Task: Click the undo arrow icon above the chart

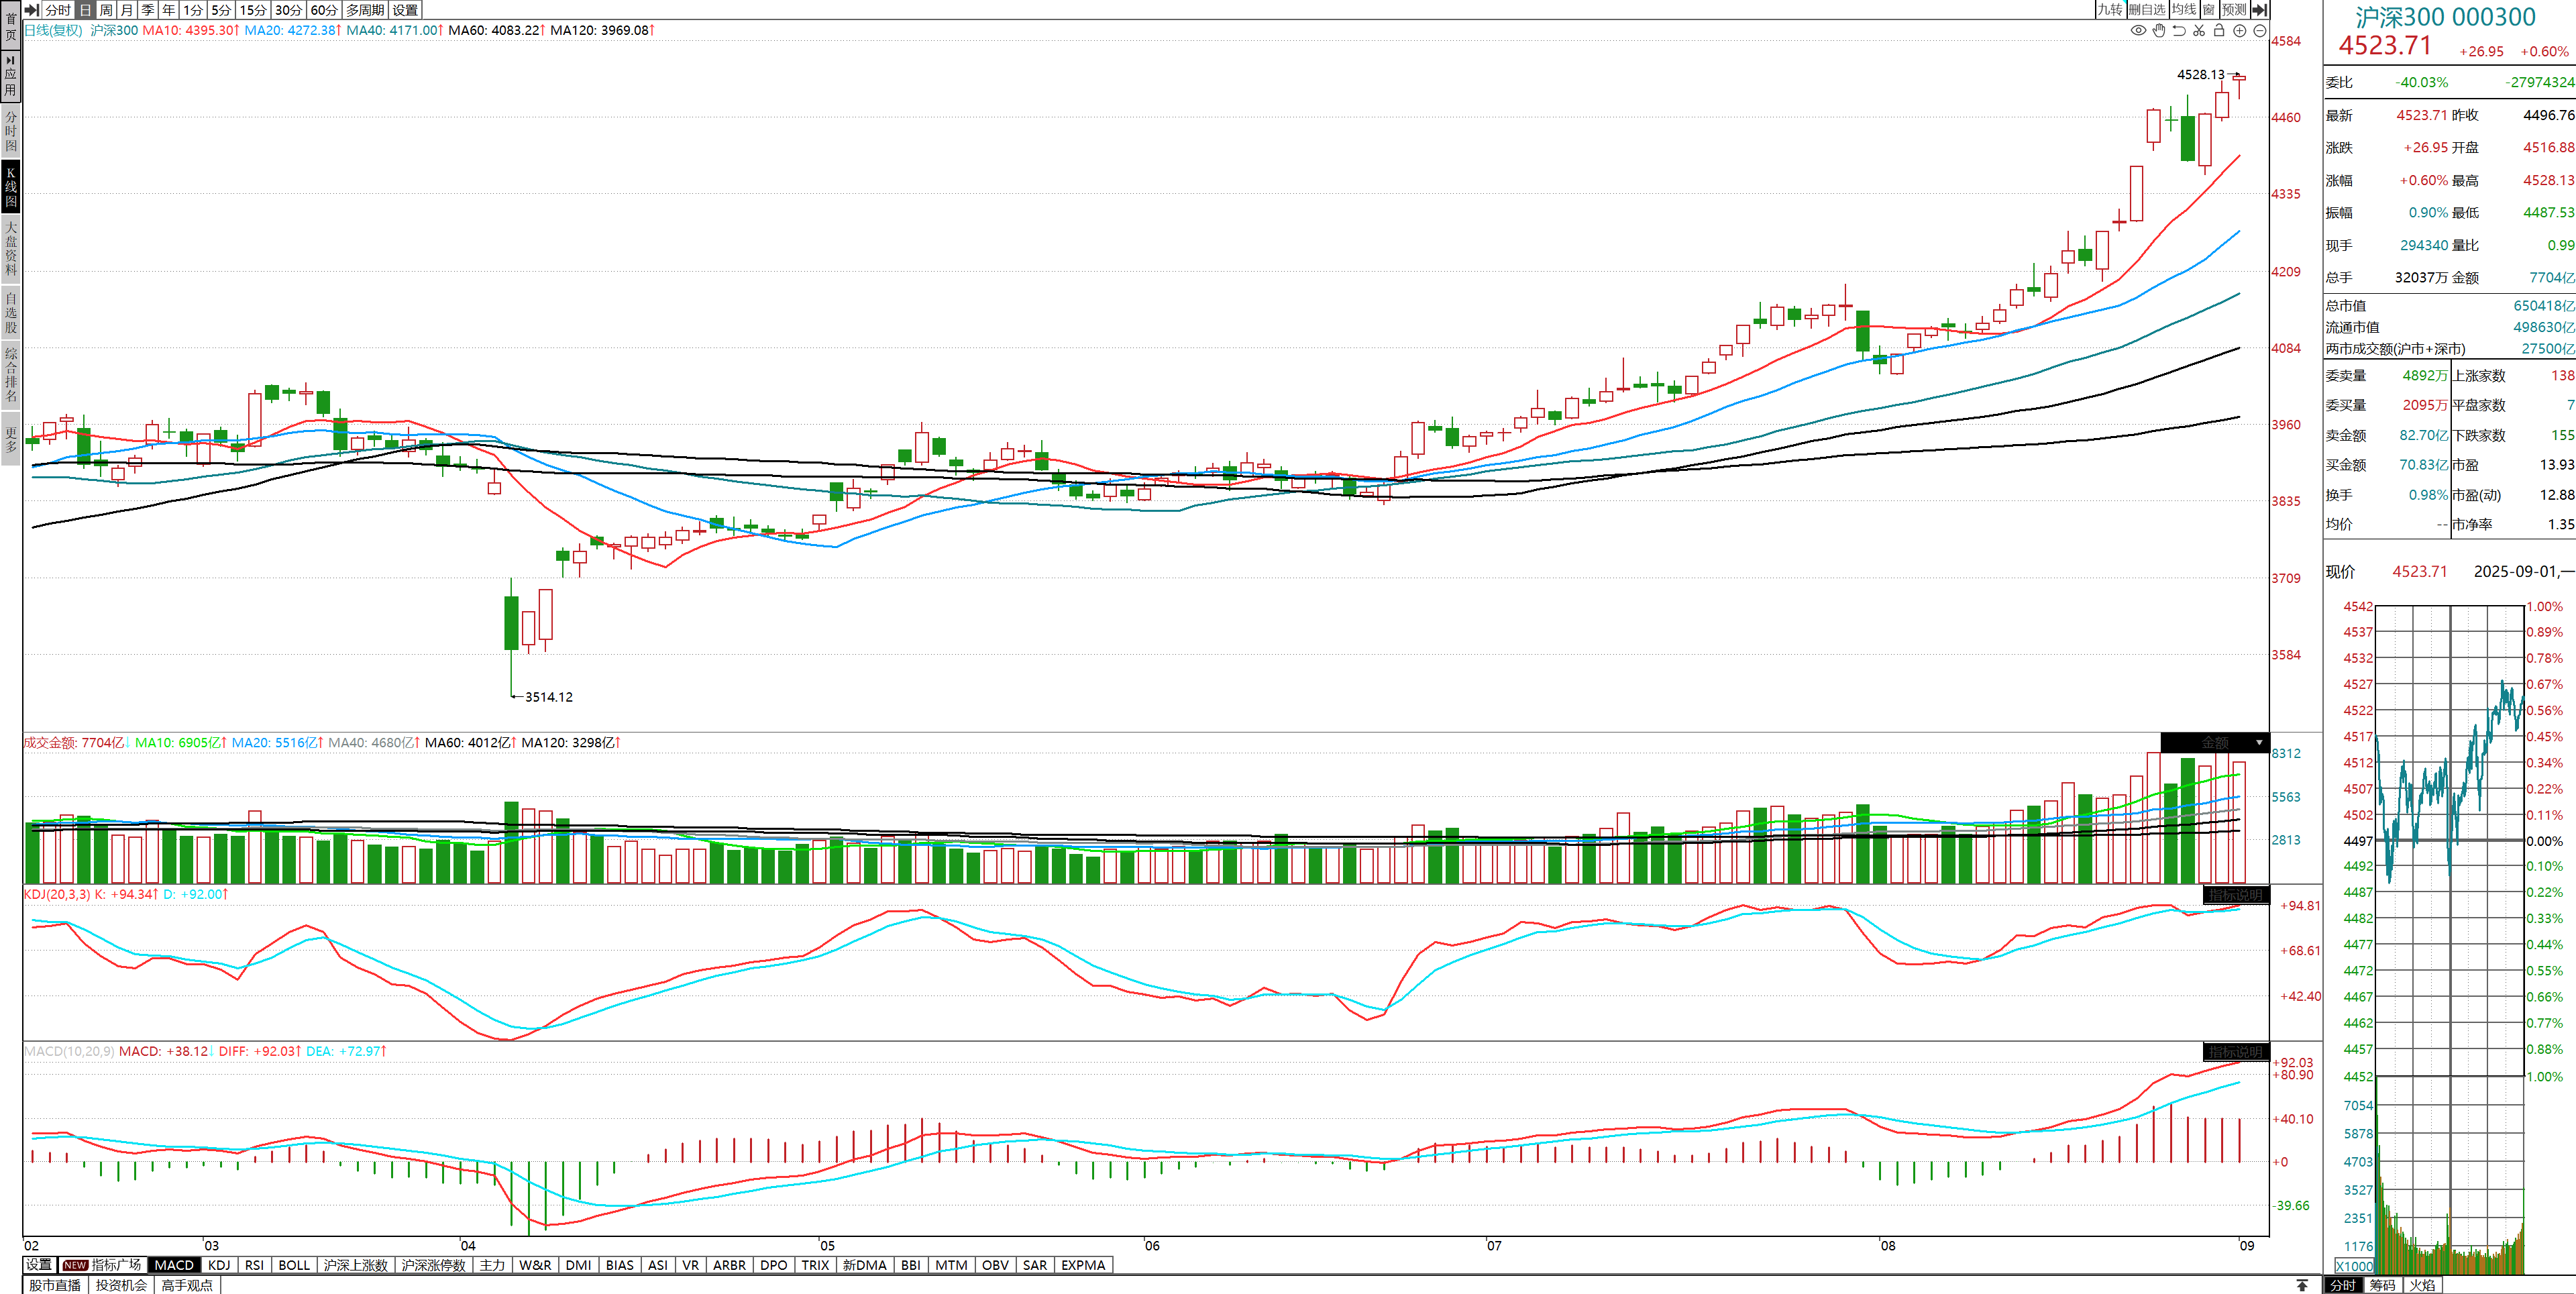Action: [2179, 30]
